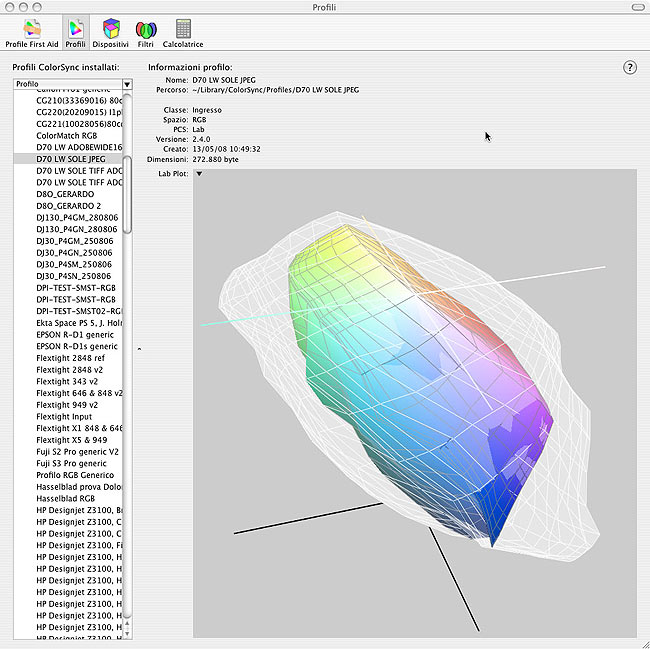Select the Fuji S2 Pro generic V2 profile
Viewport: 650px width, 649px height.
coord(68,452)
